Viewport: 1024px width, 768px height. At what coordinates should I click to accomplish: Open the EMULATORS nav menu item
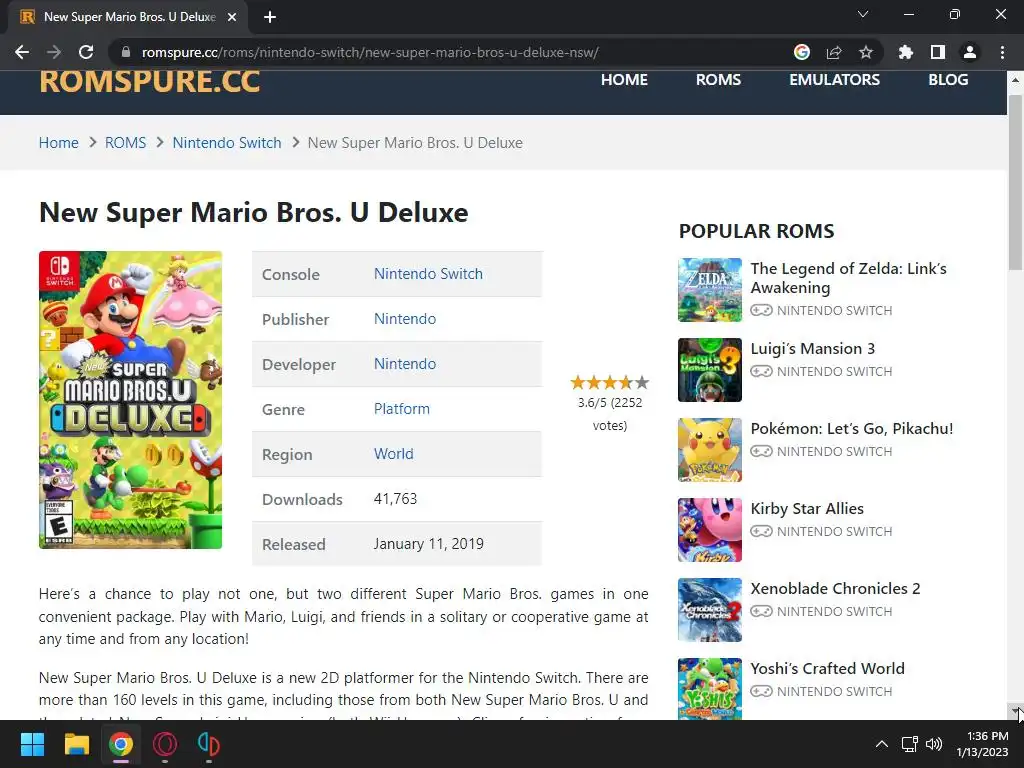click(x=834, y=80)
